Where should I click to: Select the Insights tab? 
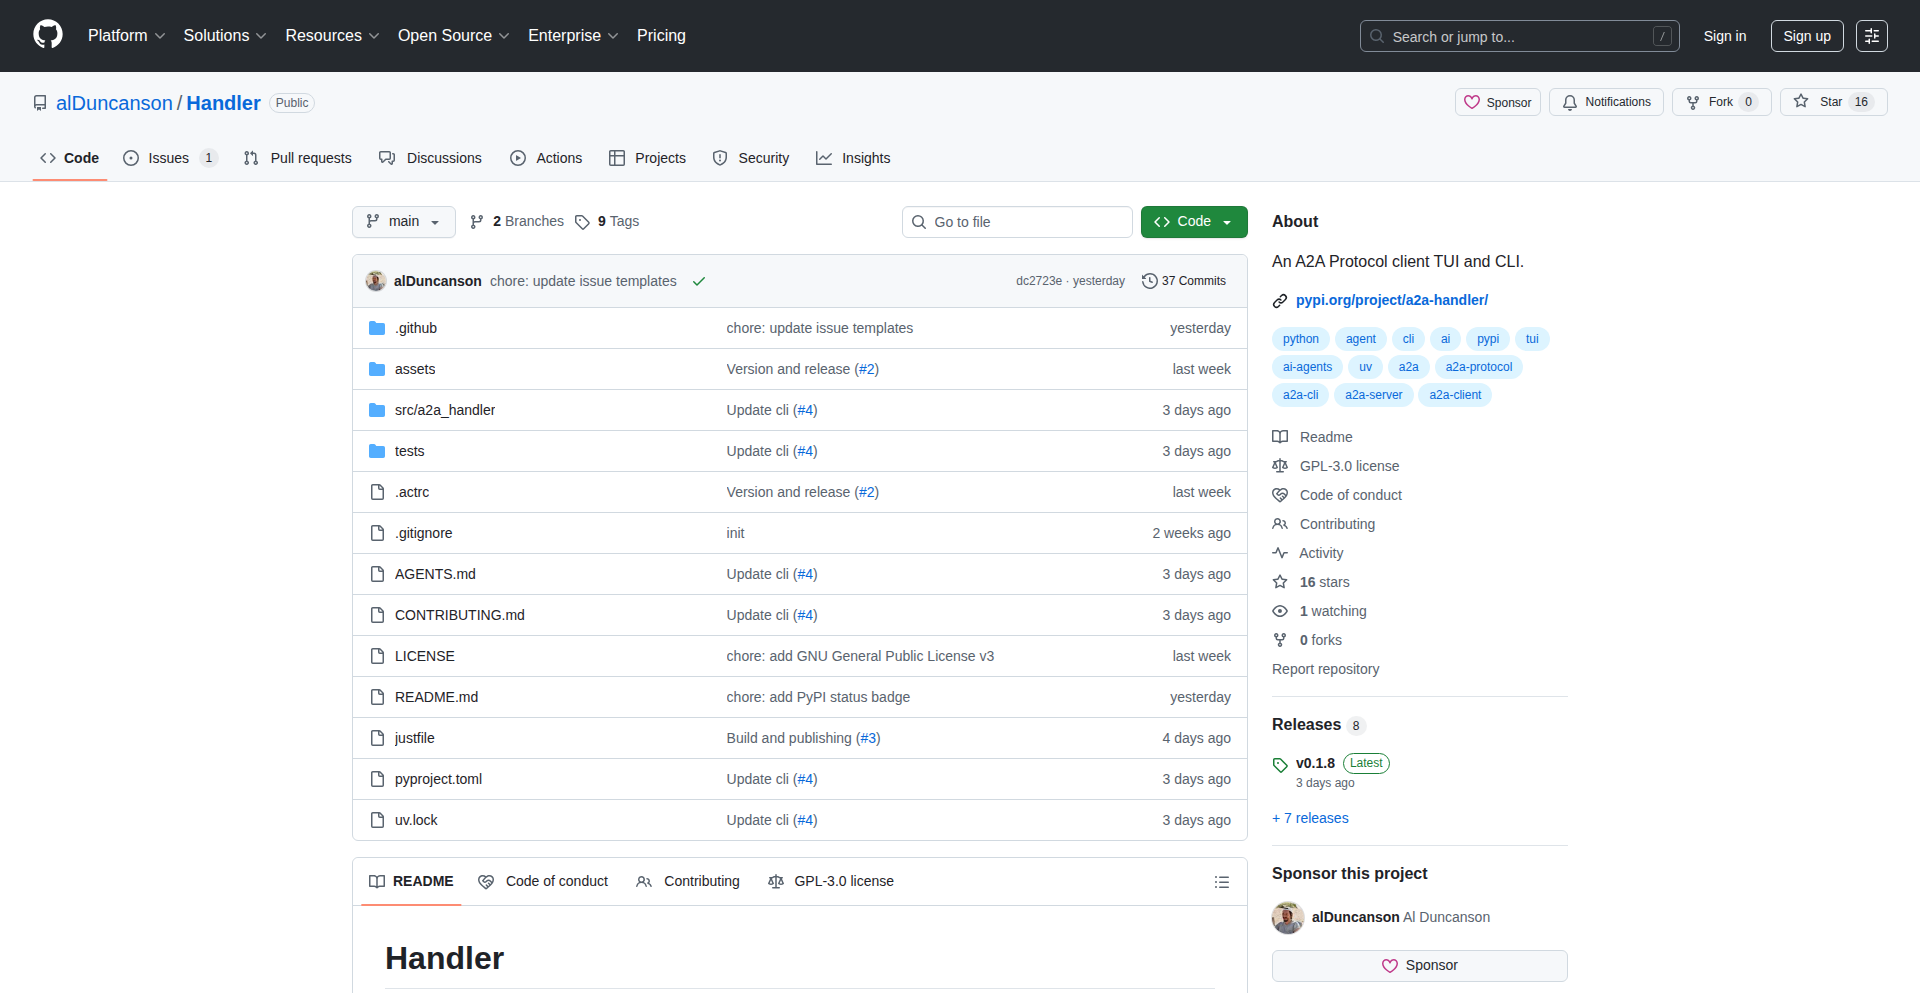(x=853, y=158)
